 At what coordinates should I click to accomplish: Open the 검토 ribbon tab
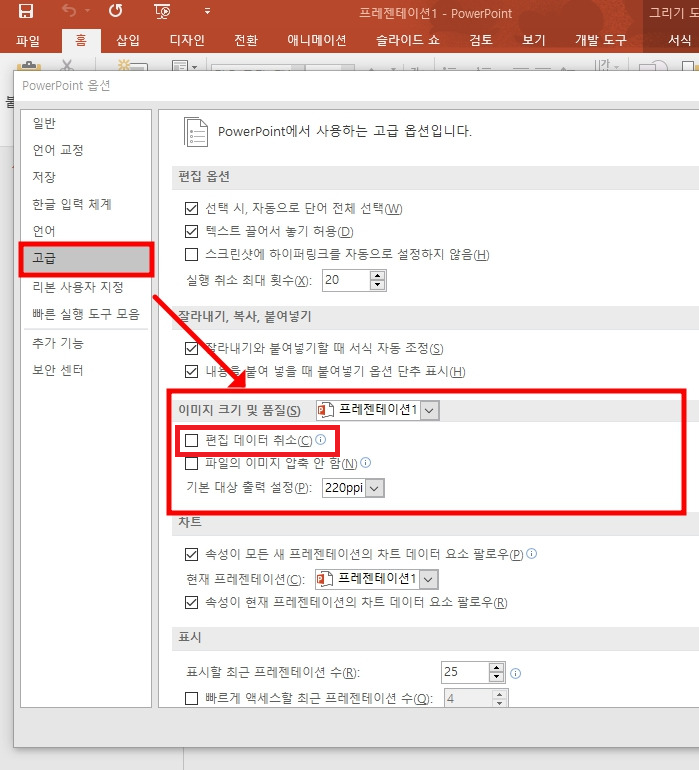tap(481, 40)
